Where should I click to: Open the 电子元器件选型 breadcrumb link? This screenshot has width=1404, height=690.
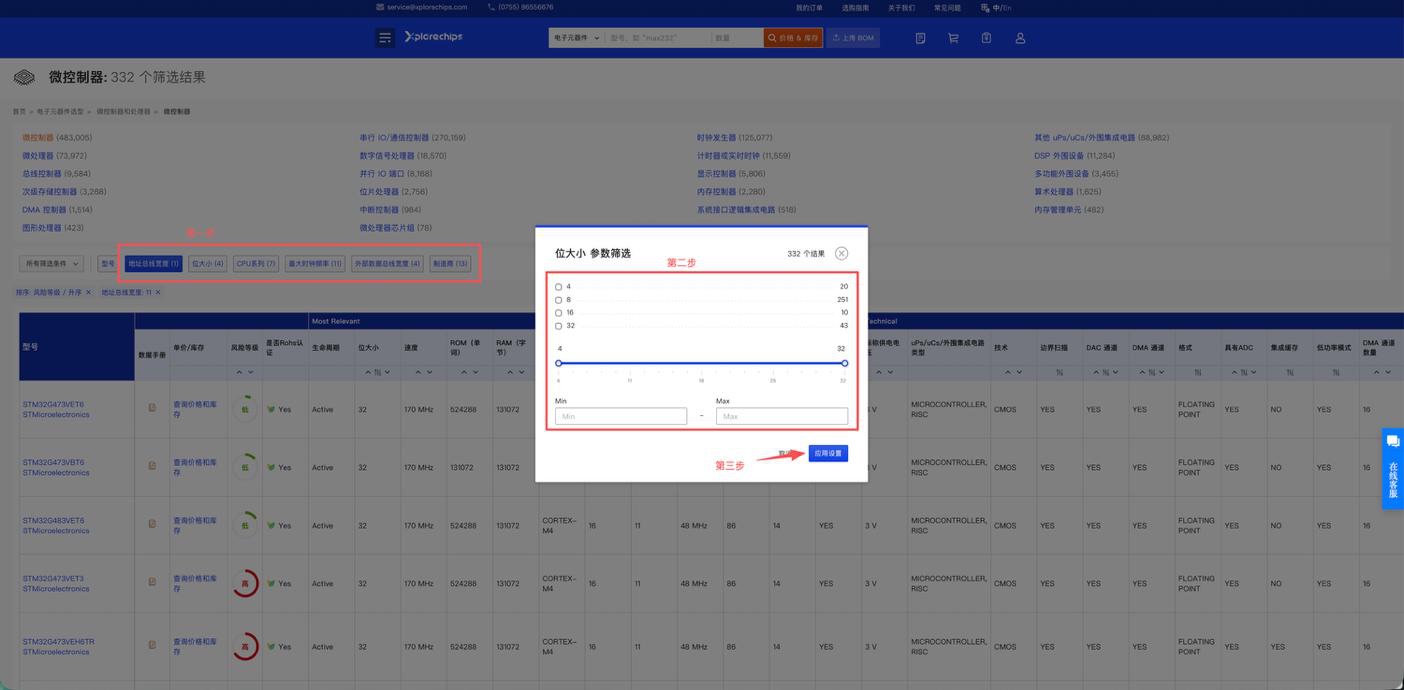tap(60, 112)
